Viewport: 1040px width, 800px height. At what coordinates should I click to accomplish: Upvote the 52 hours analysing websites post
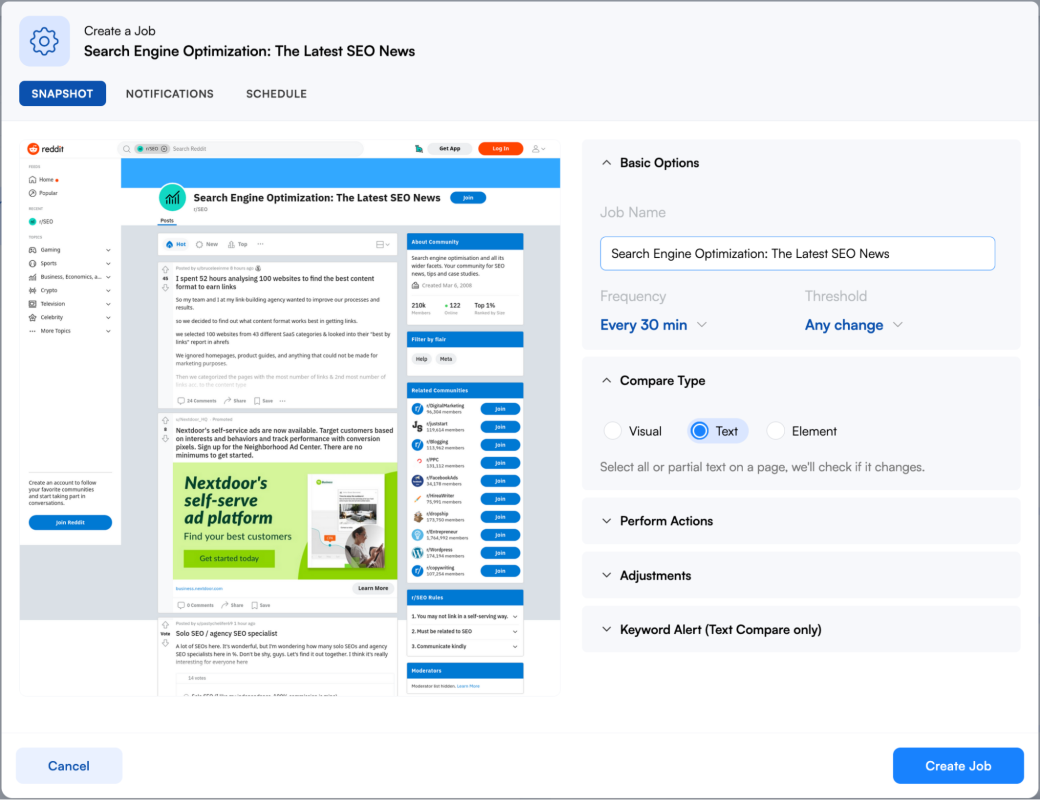[165, 269]
